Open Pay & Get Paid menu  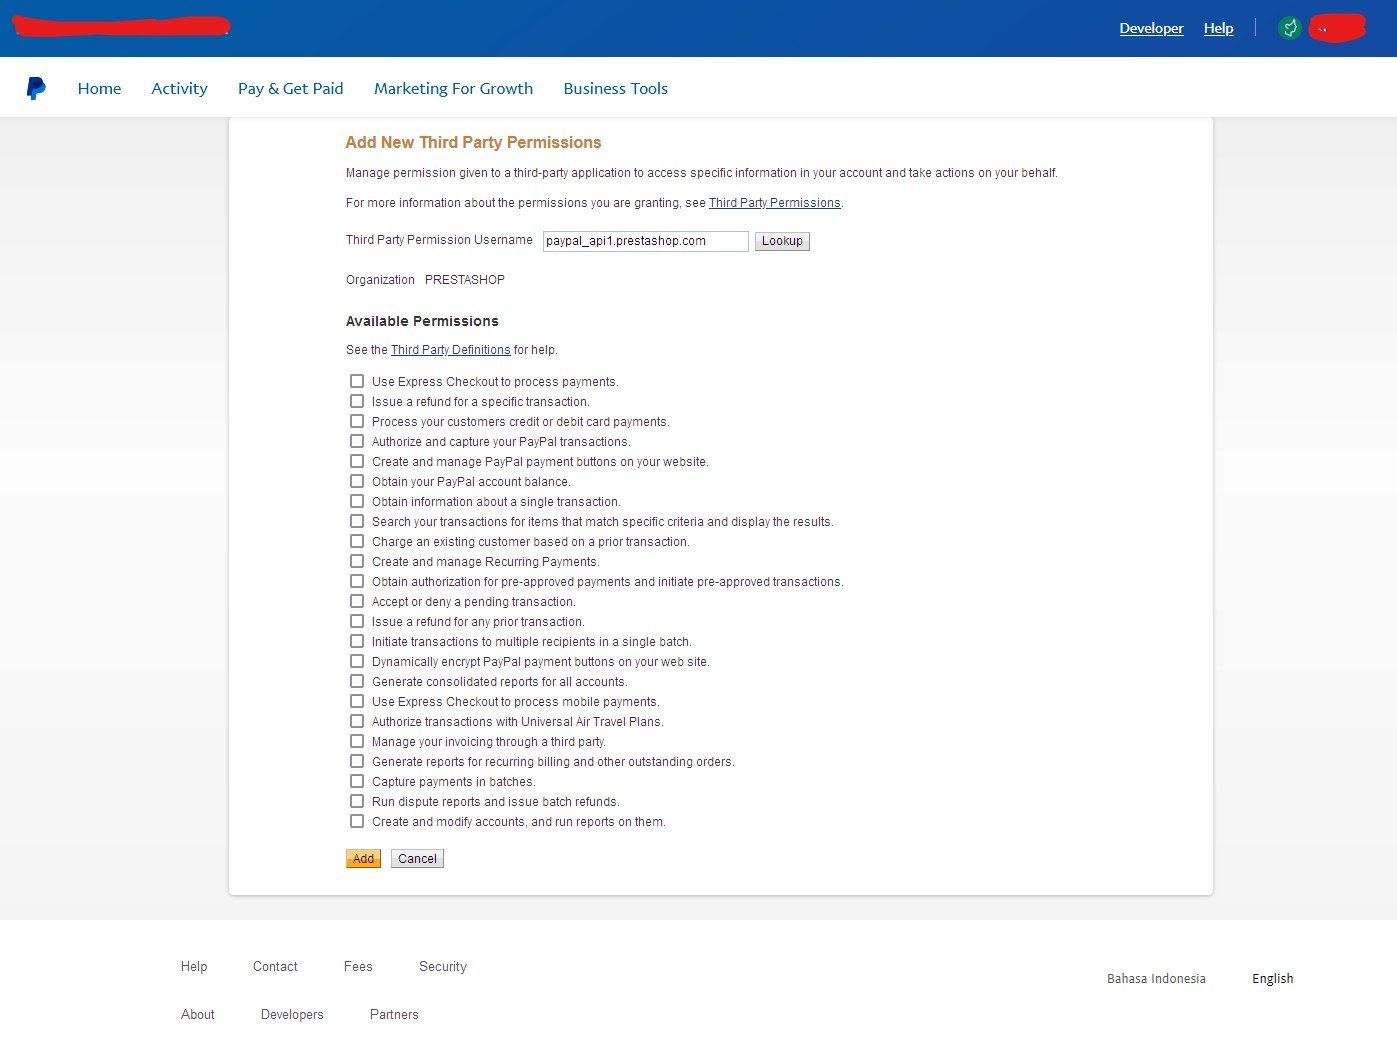(290, 88)
